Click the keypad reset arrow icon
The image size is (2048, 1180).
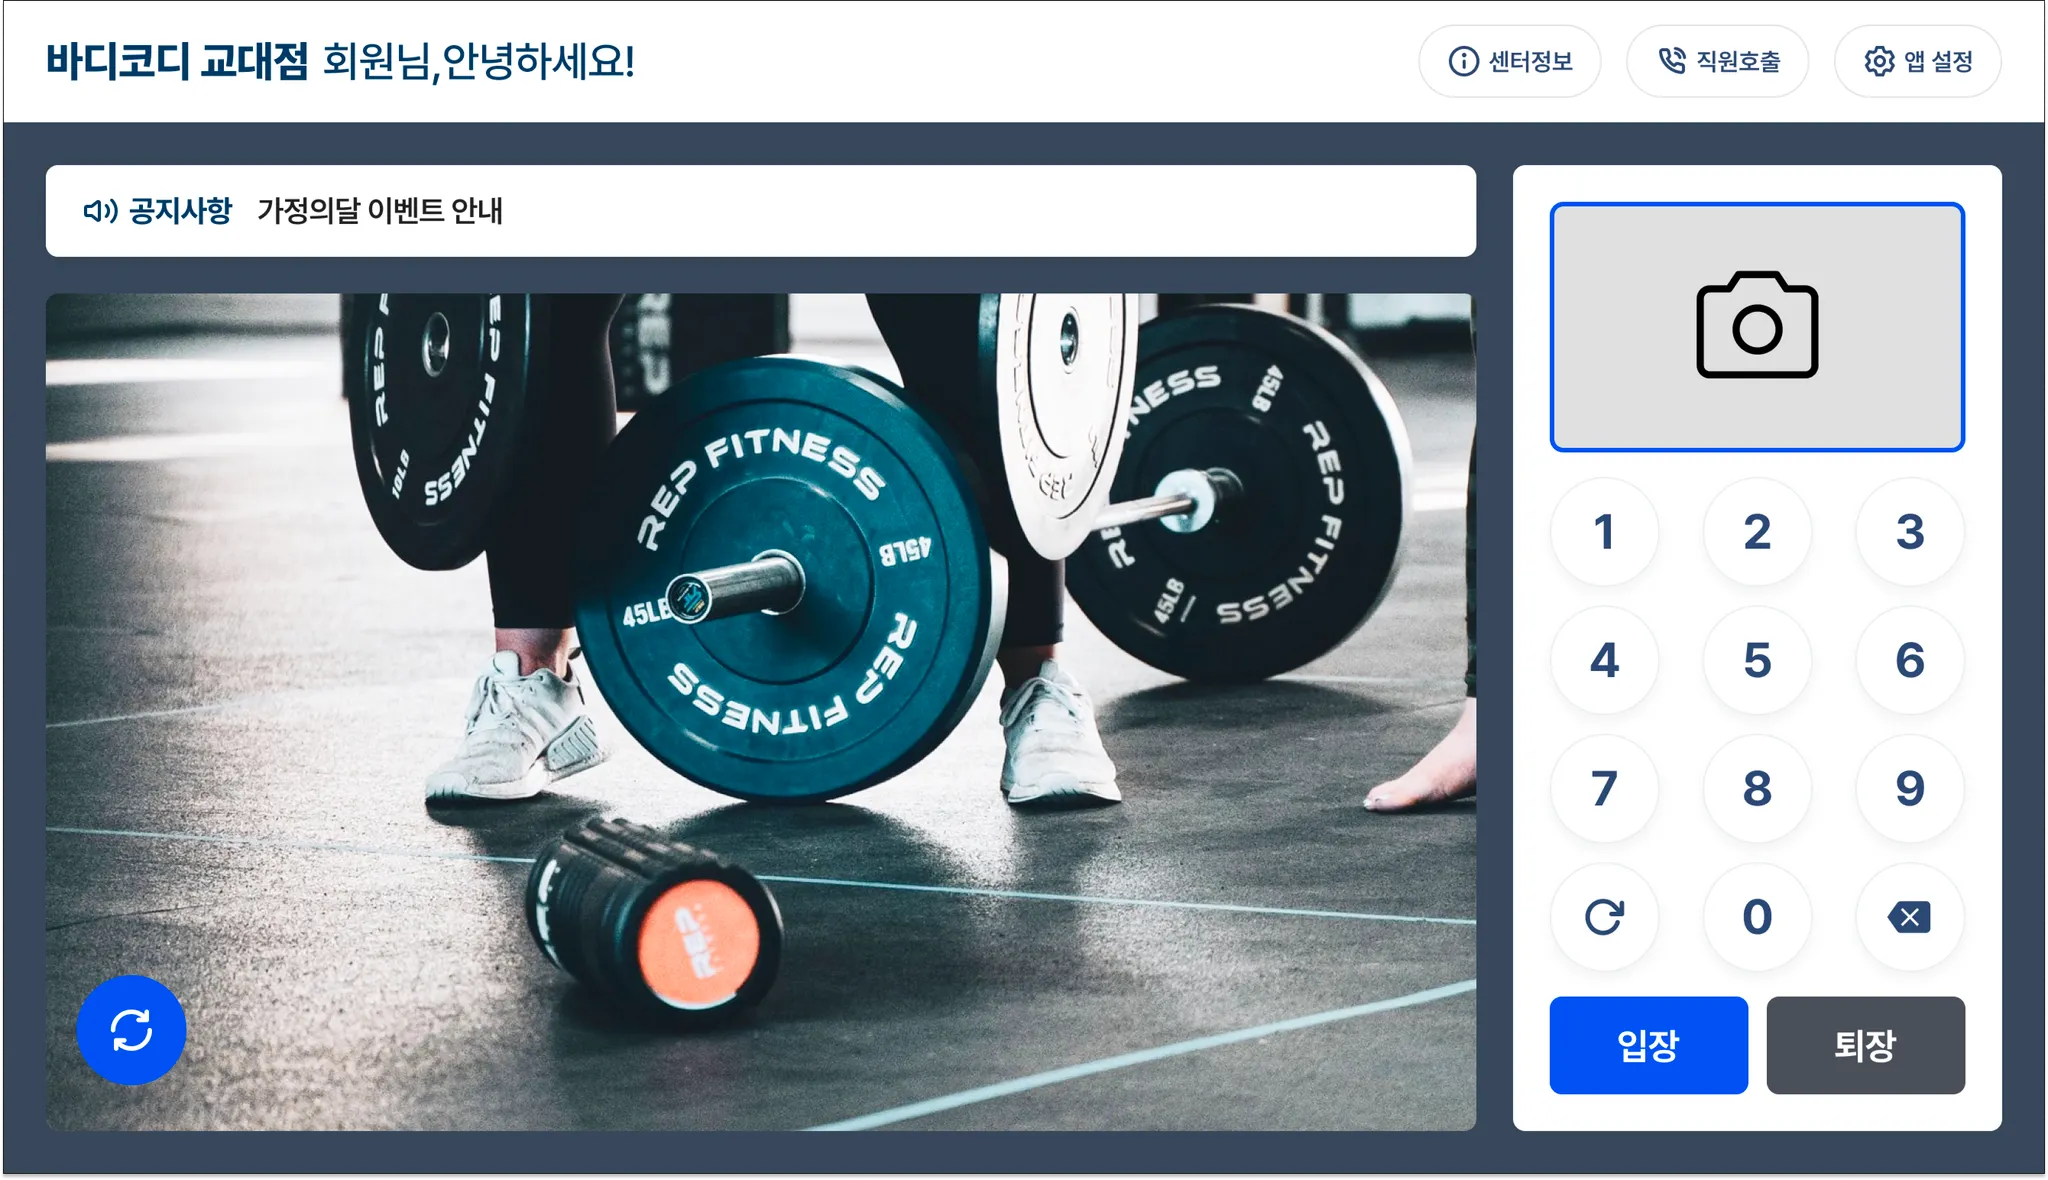click(x=1604, y=916)
